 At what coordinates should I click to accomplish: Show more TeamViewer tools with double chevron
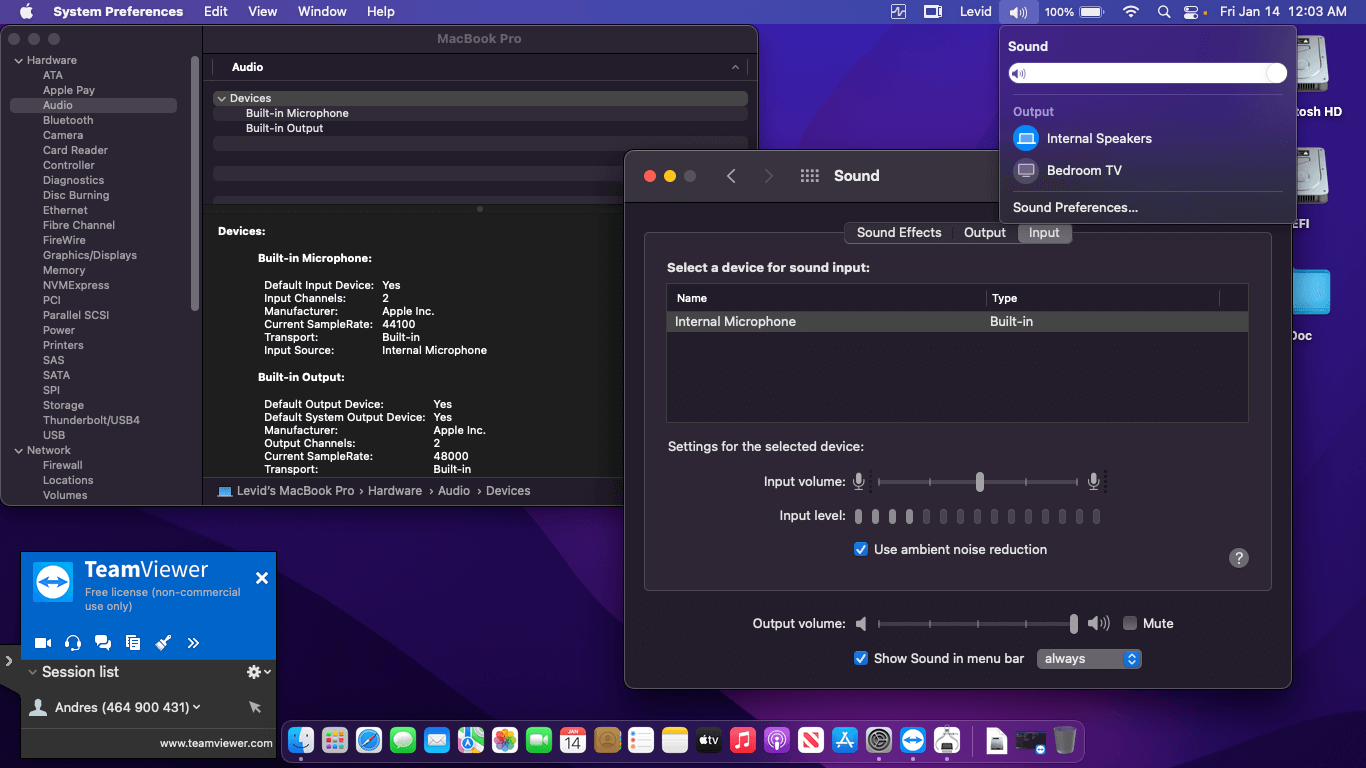(193, 643)
